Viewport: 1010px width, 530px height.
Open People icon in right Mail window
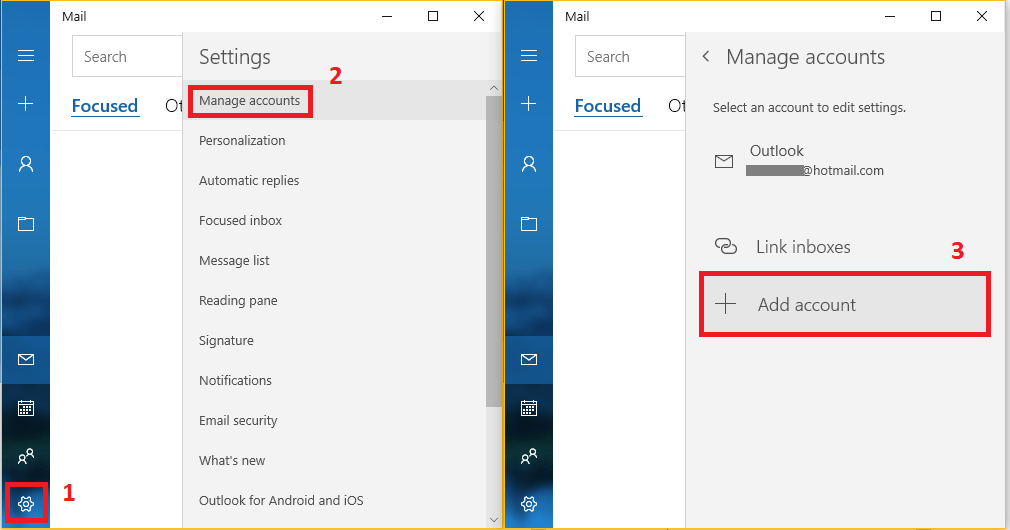click(x=529, y=457)
